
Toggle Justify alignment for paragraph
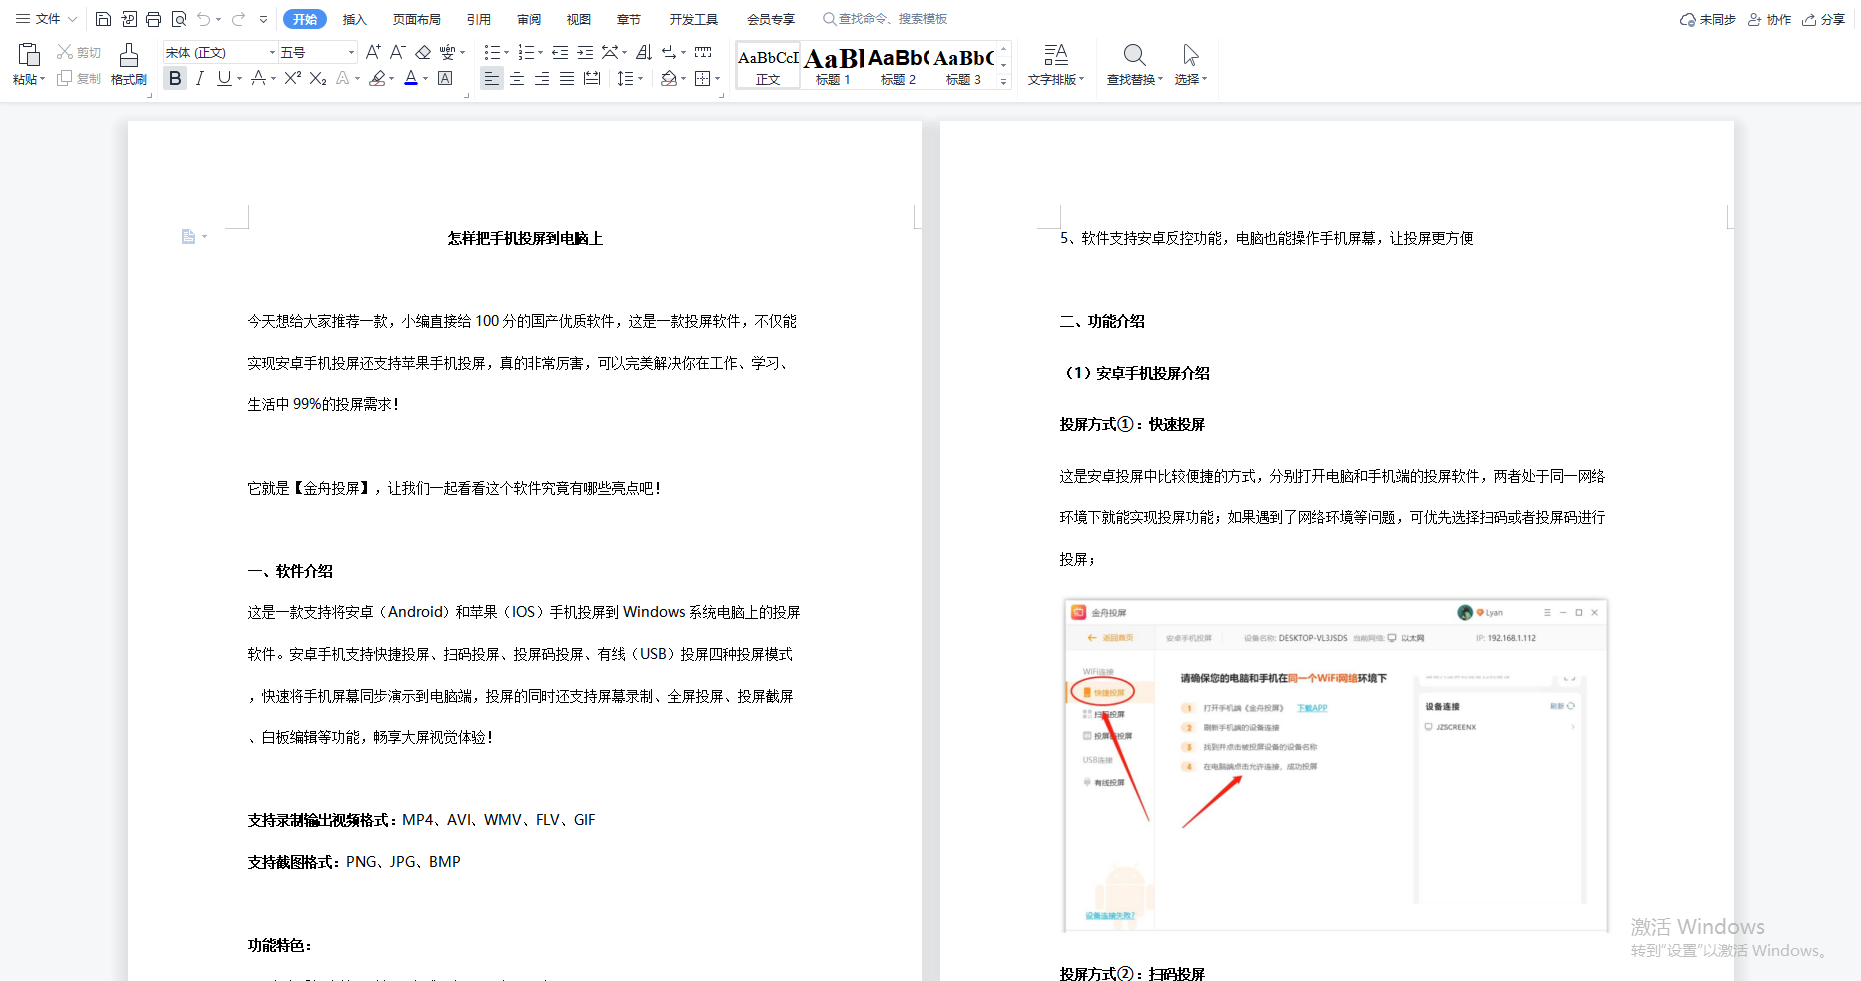[x=567, y=78]
